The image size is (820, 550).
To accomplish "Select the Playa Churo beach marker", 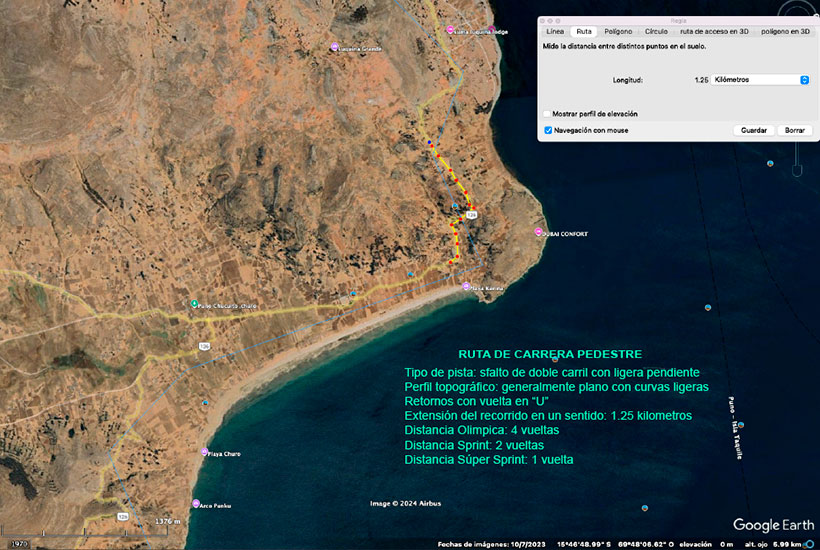I will pos(206,453).
